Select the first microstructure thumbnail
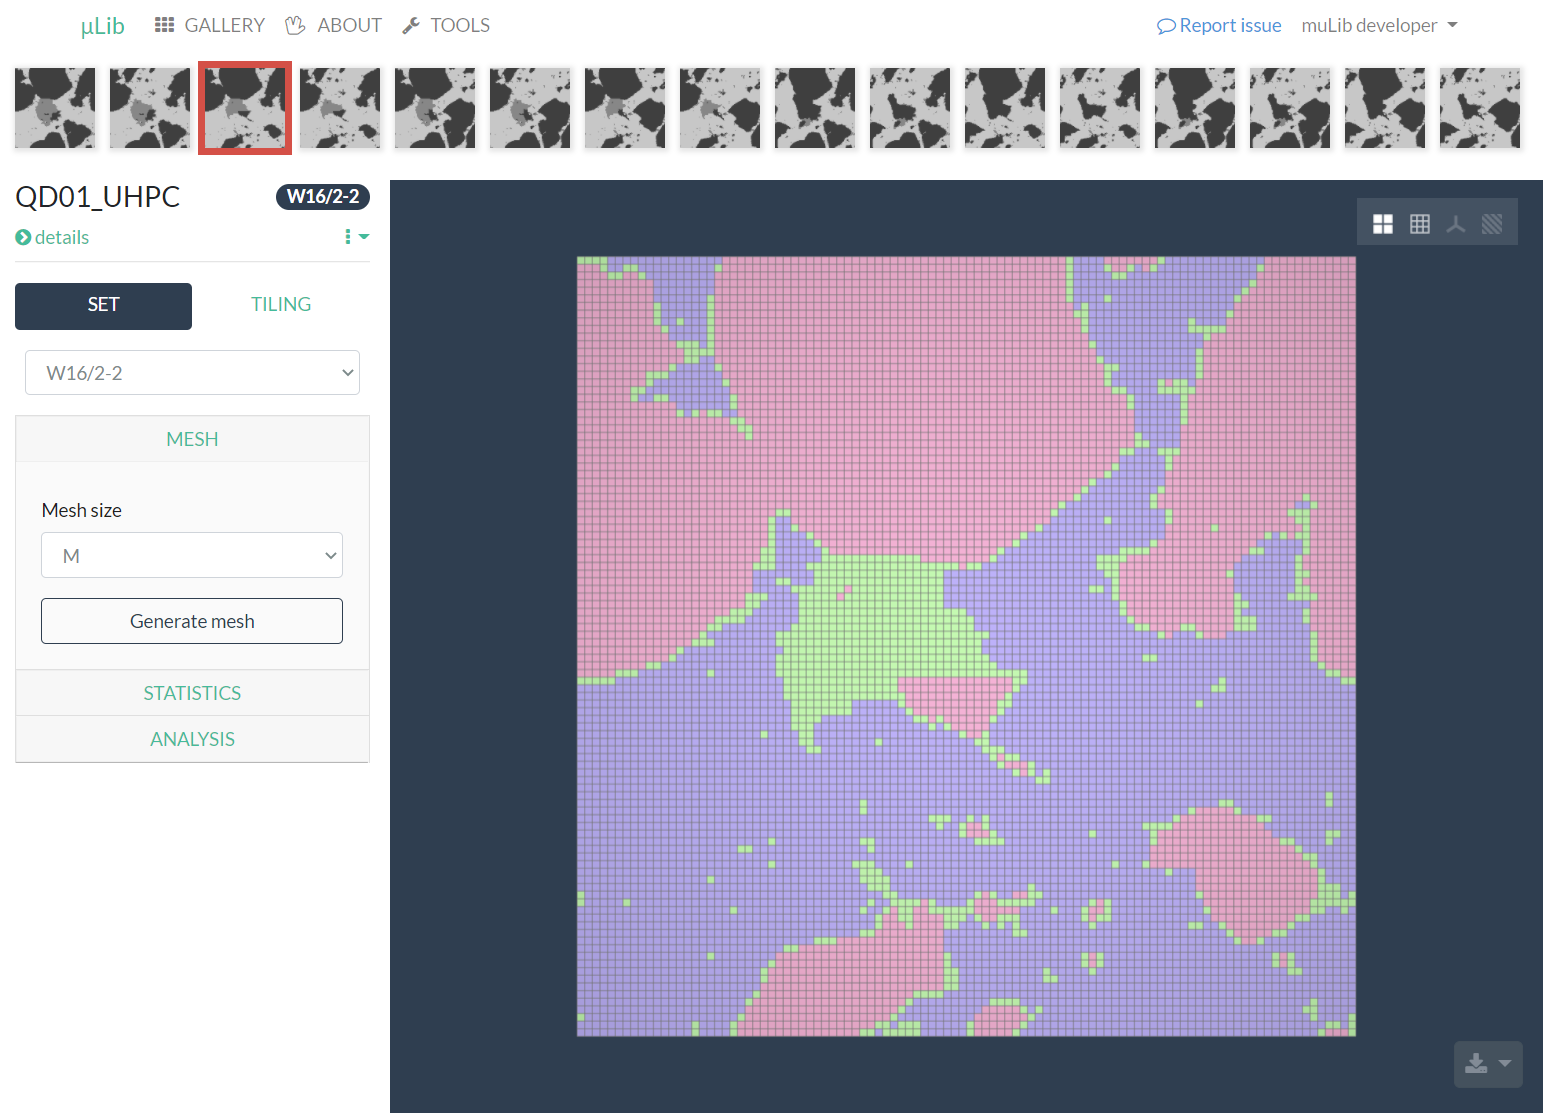This screenshot has width=1548, height=1117. [55, 108]
